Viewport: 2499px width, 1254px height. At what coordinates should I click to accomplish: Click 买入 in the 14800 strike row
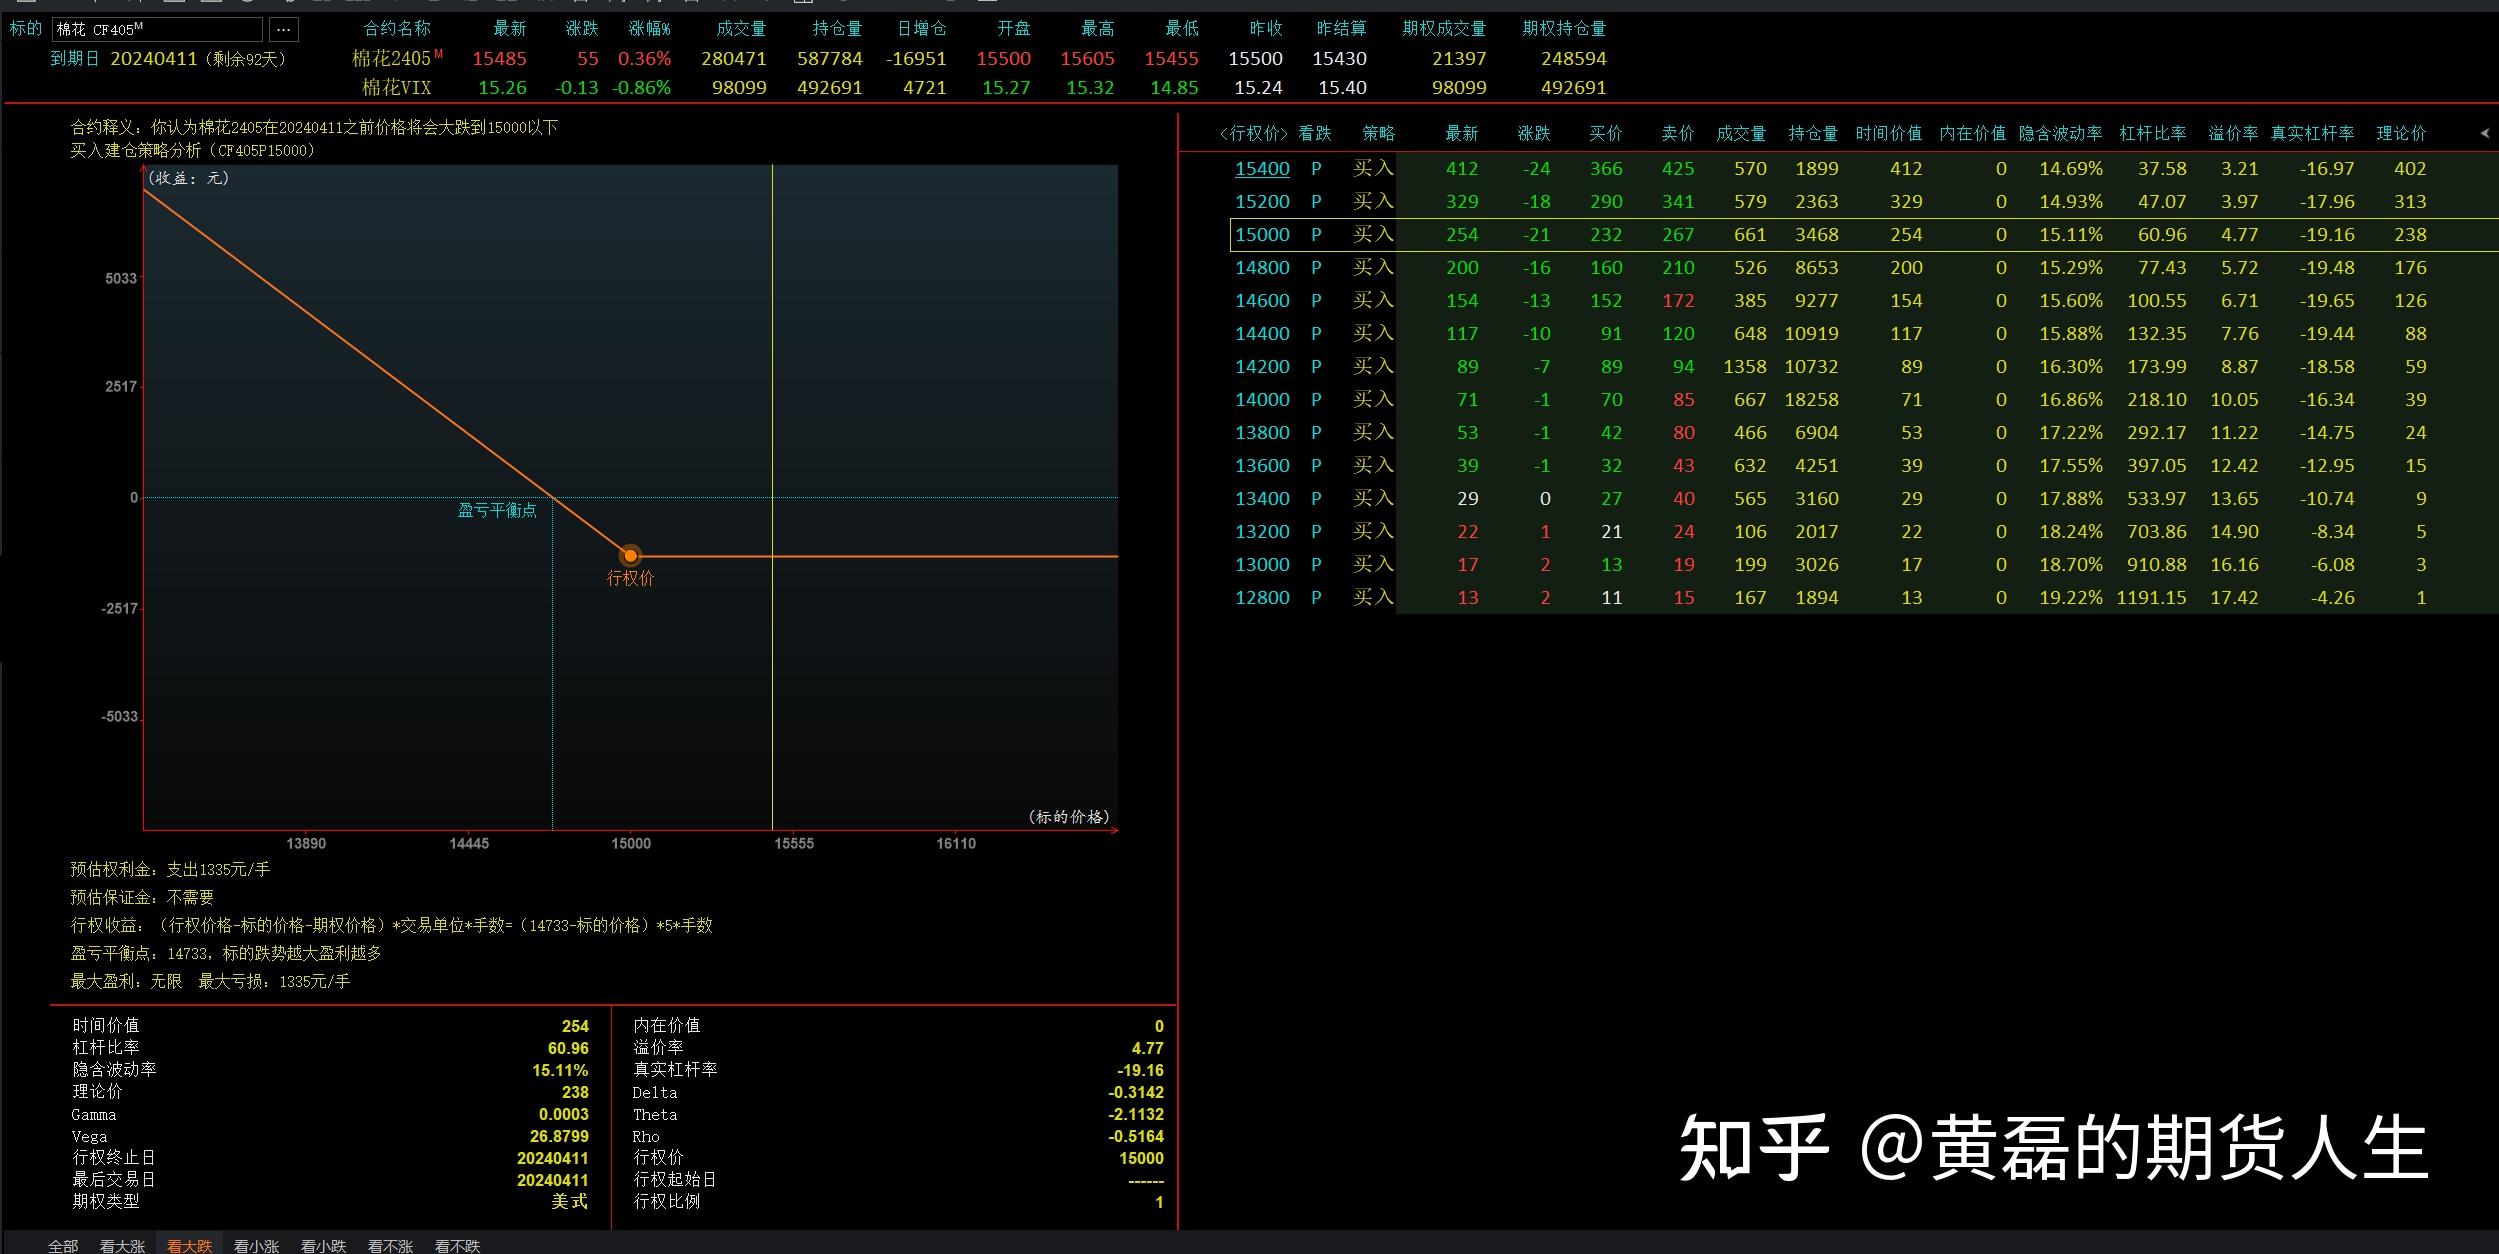[1373, 267]
